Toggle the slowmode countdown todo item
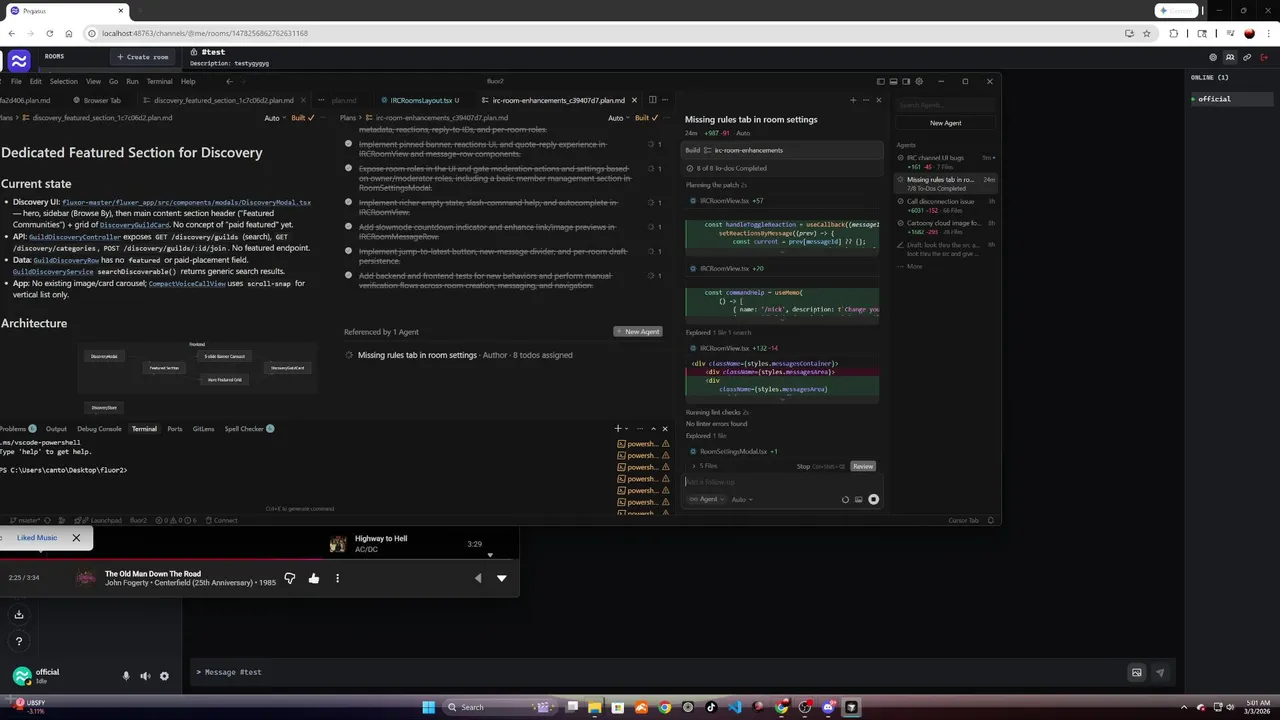Viewport: 1280px width, 720px height. click(x=348, y=227)
